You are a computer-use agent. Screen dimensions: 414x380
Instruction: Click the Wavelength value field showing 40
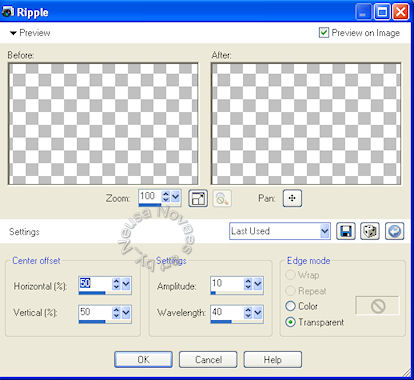click(227, 312)
